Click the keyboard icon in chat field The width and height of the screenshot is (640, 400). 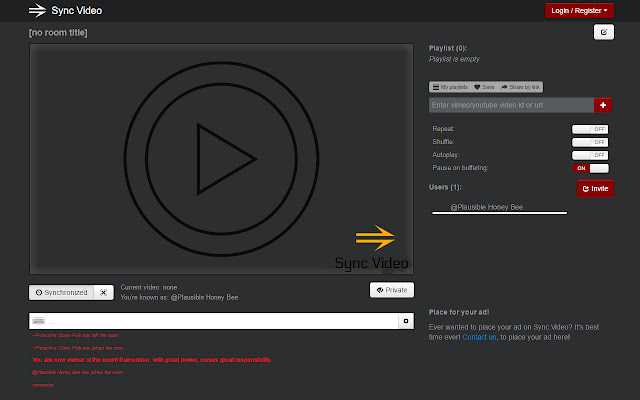[38, 321]
